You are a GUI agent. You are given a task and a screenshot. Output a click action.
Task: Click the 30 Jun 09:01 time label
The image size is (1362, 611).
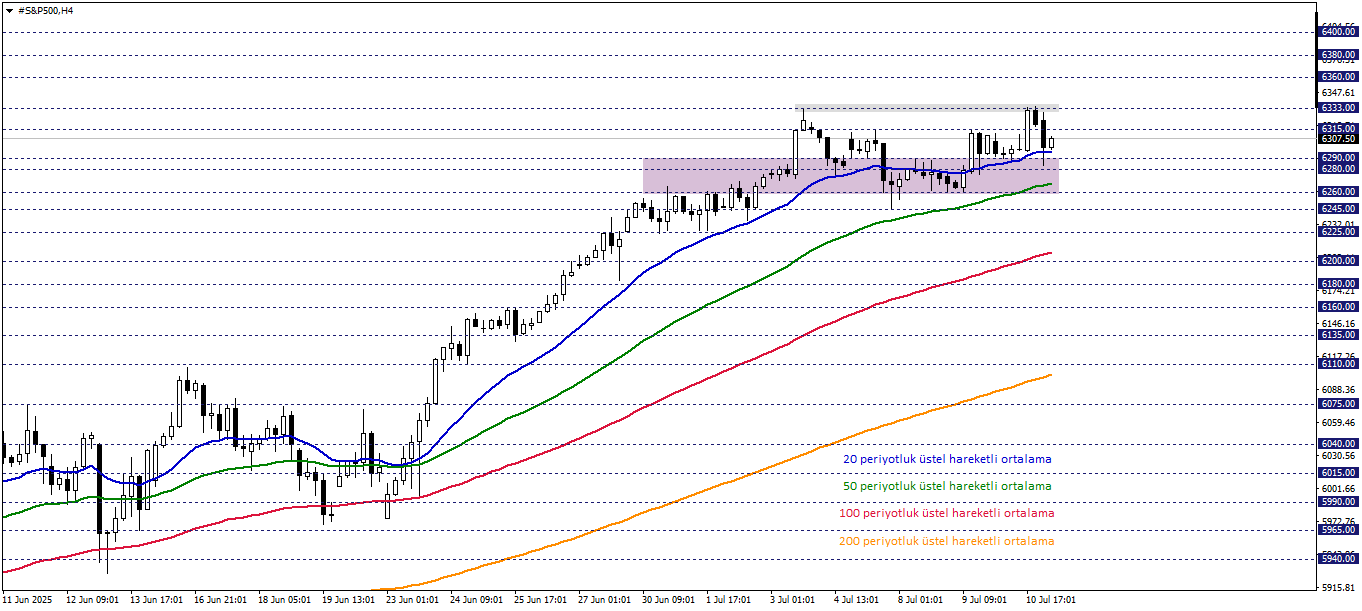(x=668, y=600)
